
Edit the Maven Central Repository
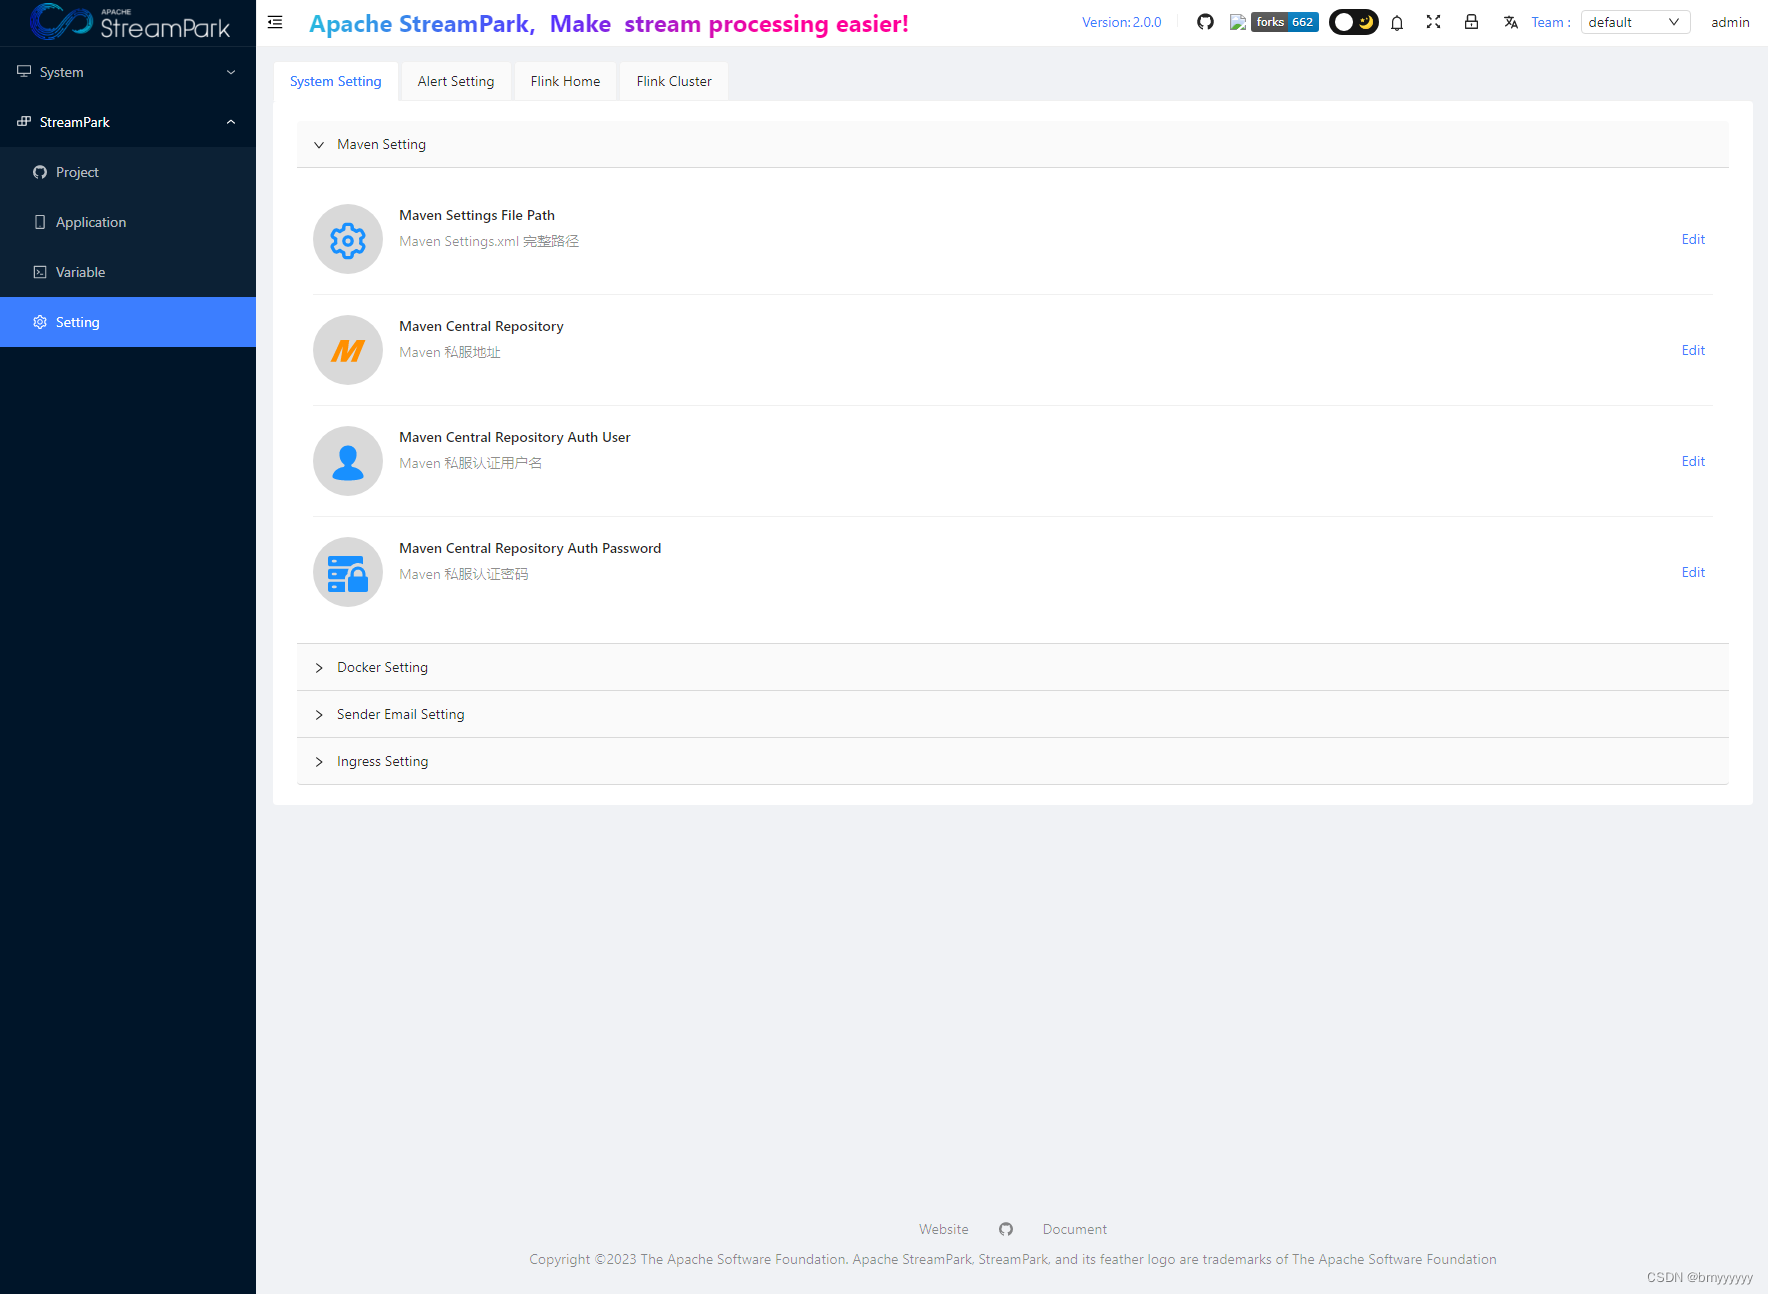1693,350
